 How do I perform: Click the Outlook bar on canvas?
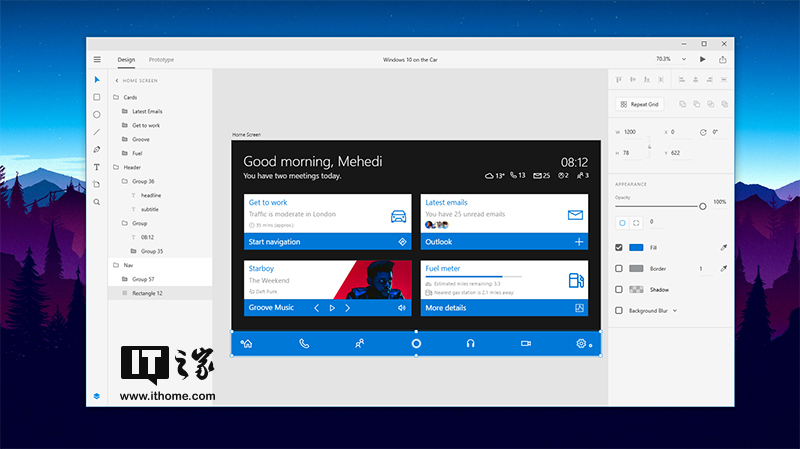(x=504, y=241)
